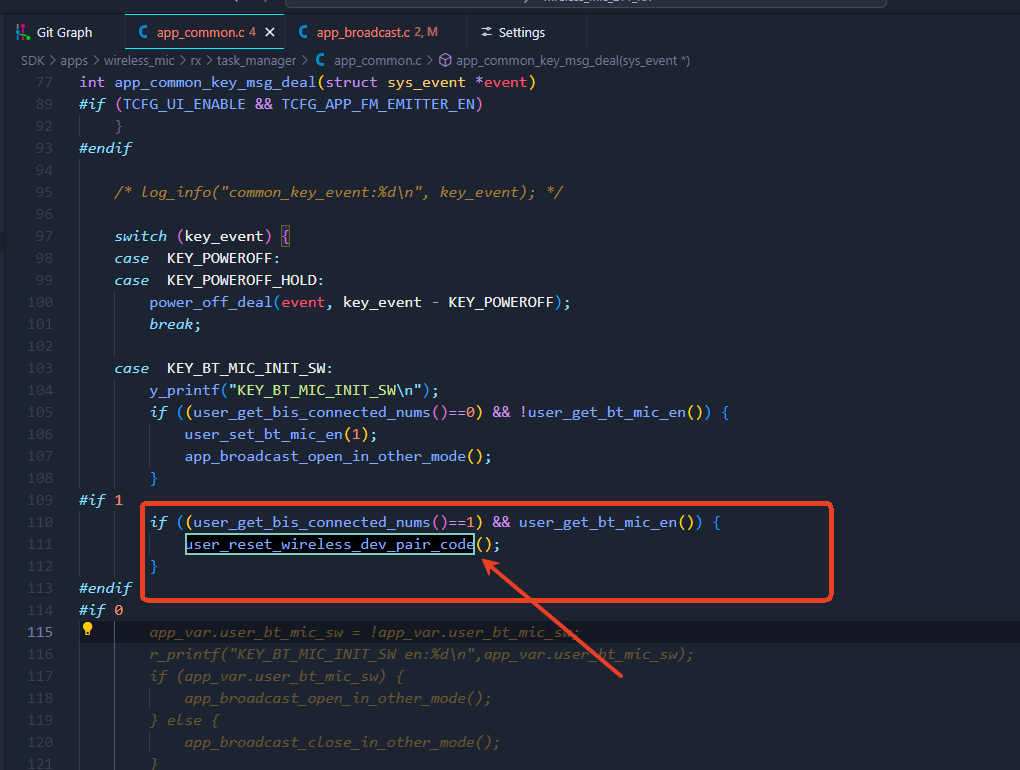This screenshot has height=770, width=1020.
Task: Click the #endif directive on line 113
Action: (x=105, y=588)
